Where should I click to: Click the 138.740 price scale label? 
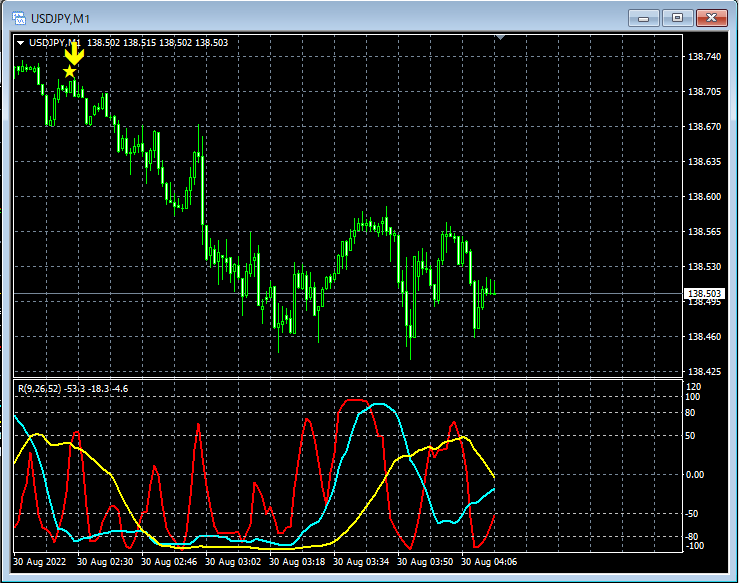(705, 57)
